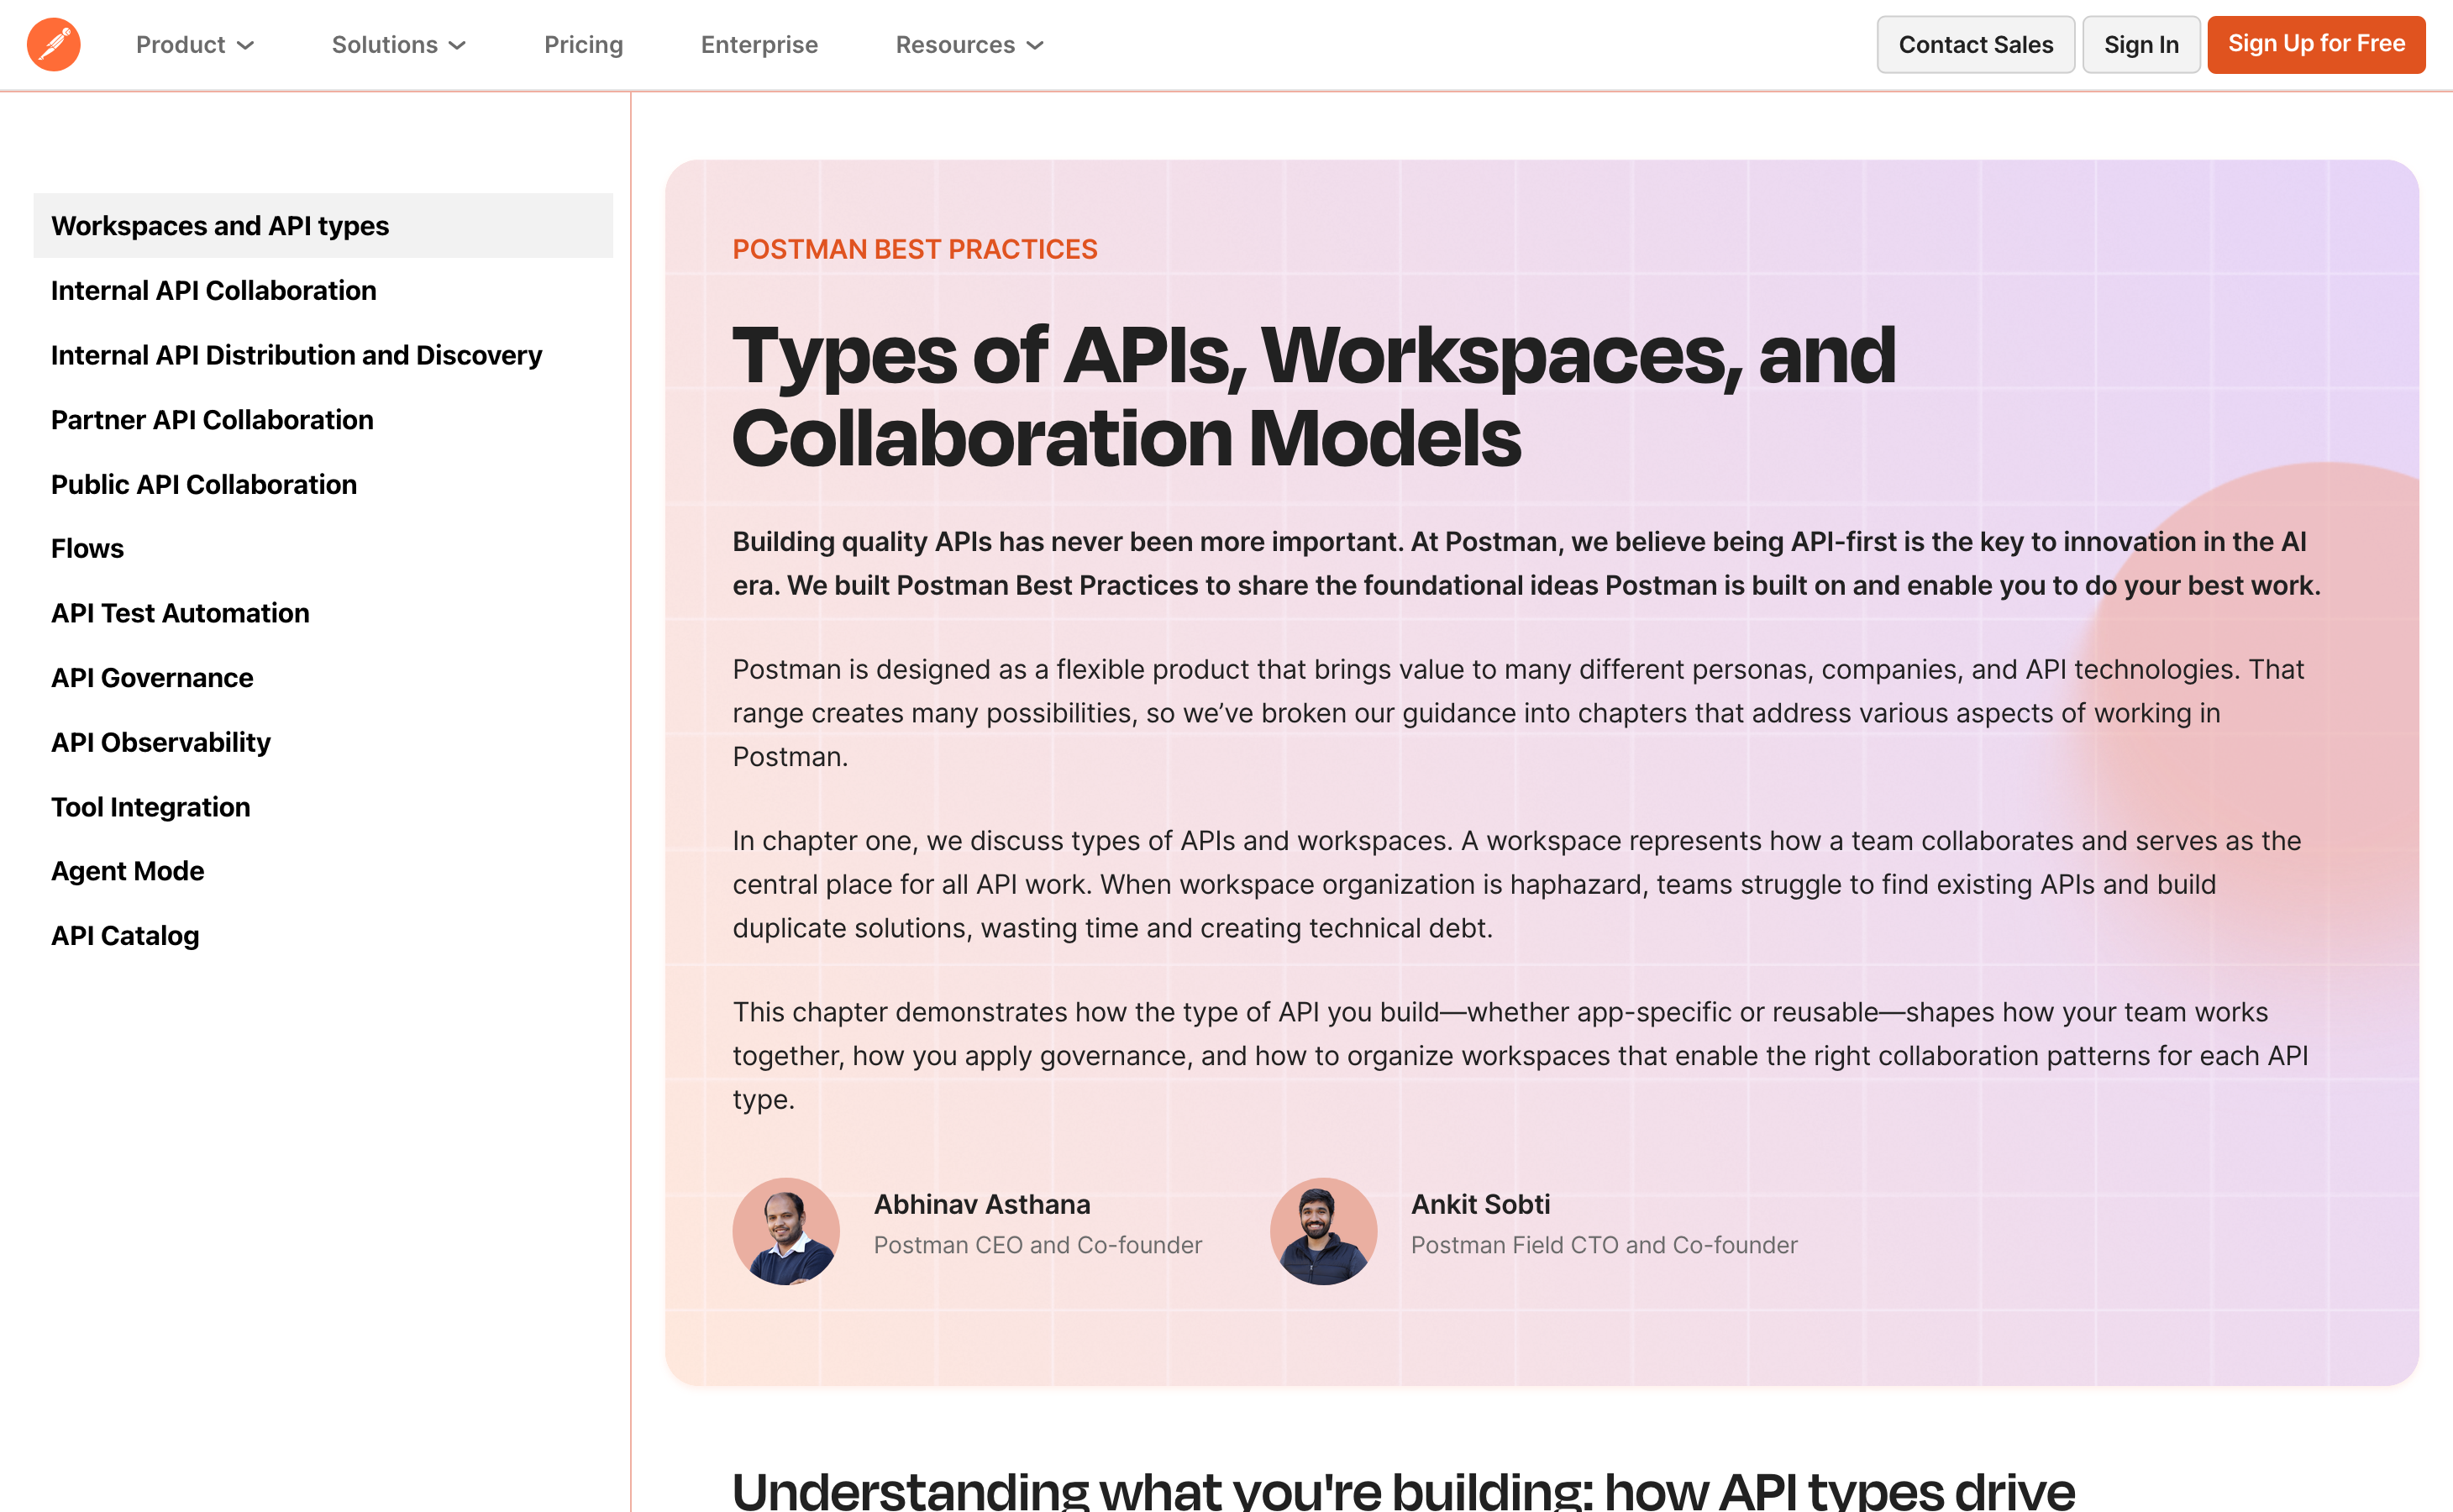Click Abhinav Asthana's profile photo

click(786, 1231)
